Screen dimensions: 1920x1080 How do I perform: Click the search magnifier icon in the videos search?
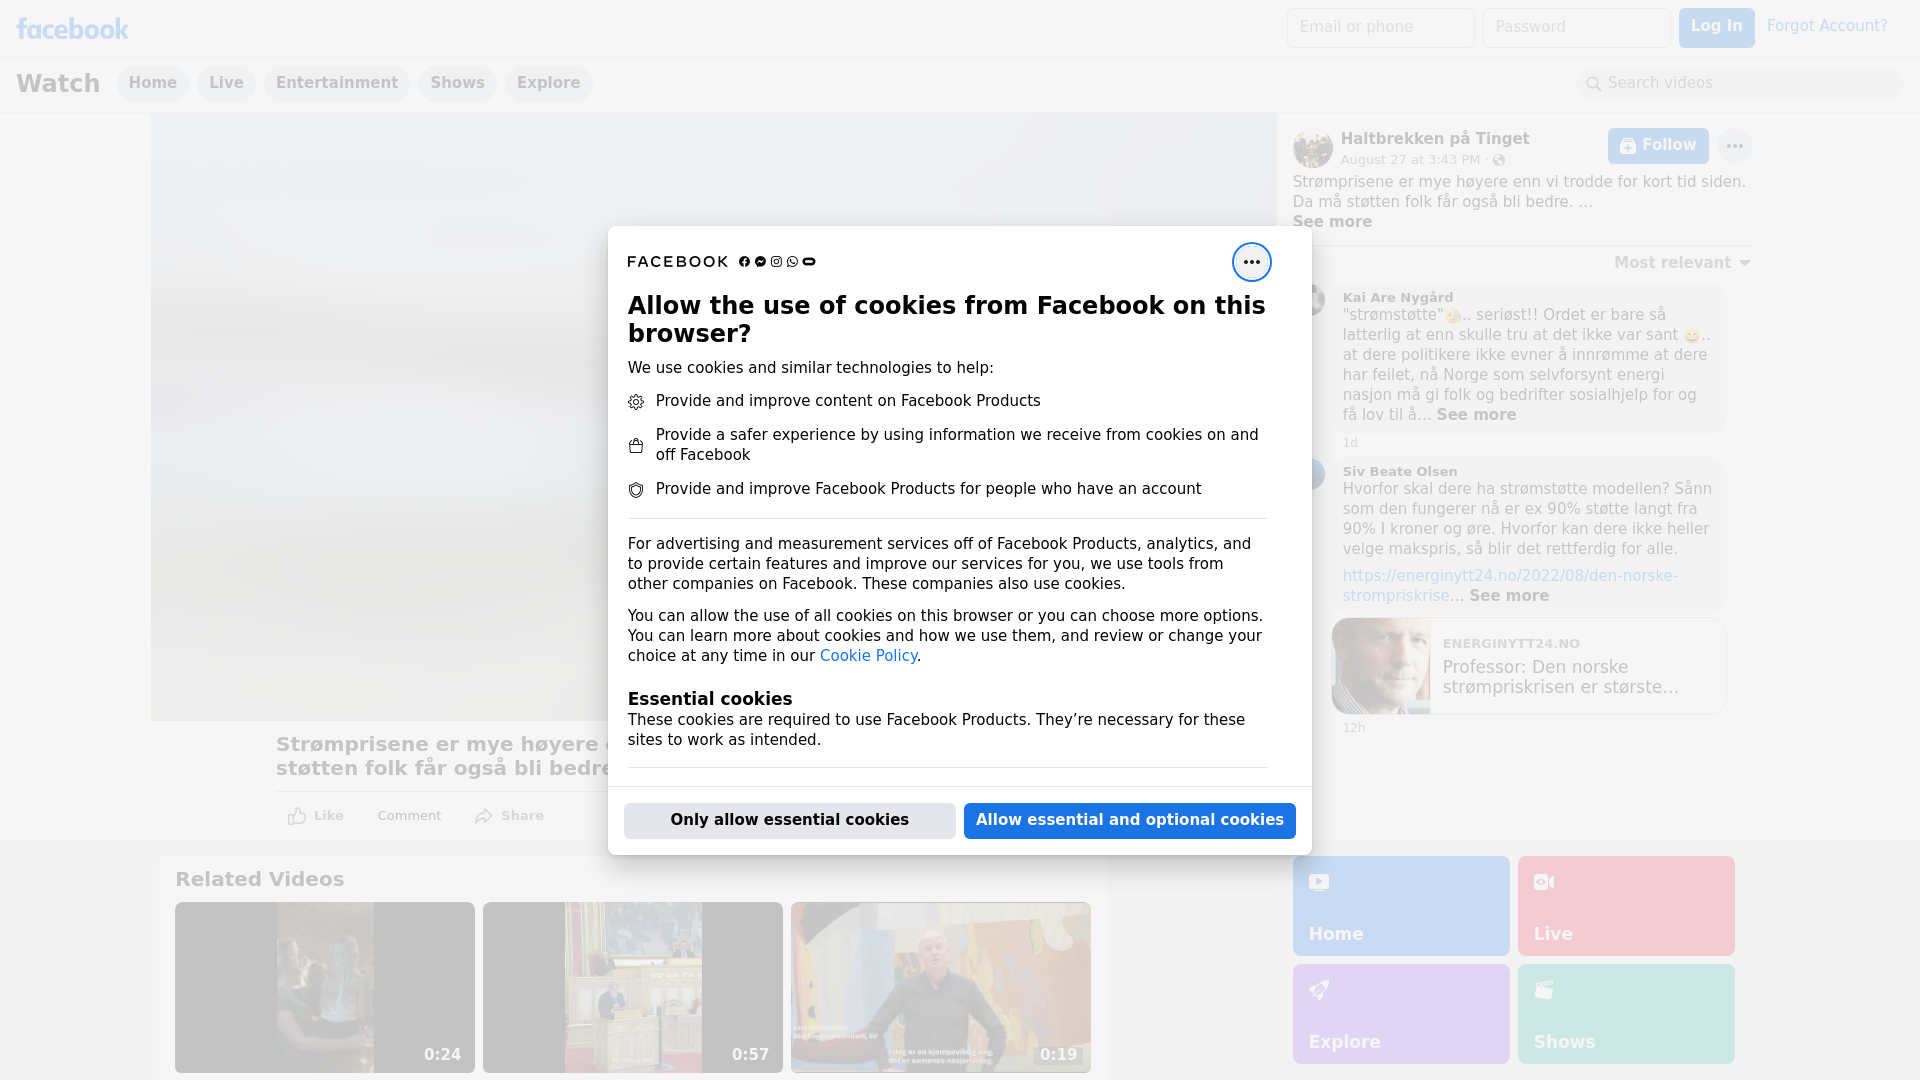click(x=1594, y=84)
